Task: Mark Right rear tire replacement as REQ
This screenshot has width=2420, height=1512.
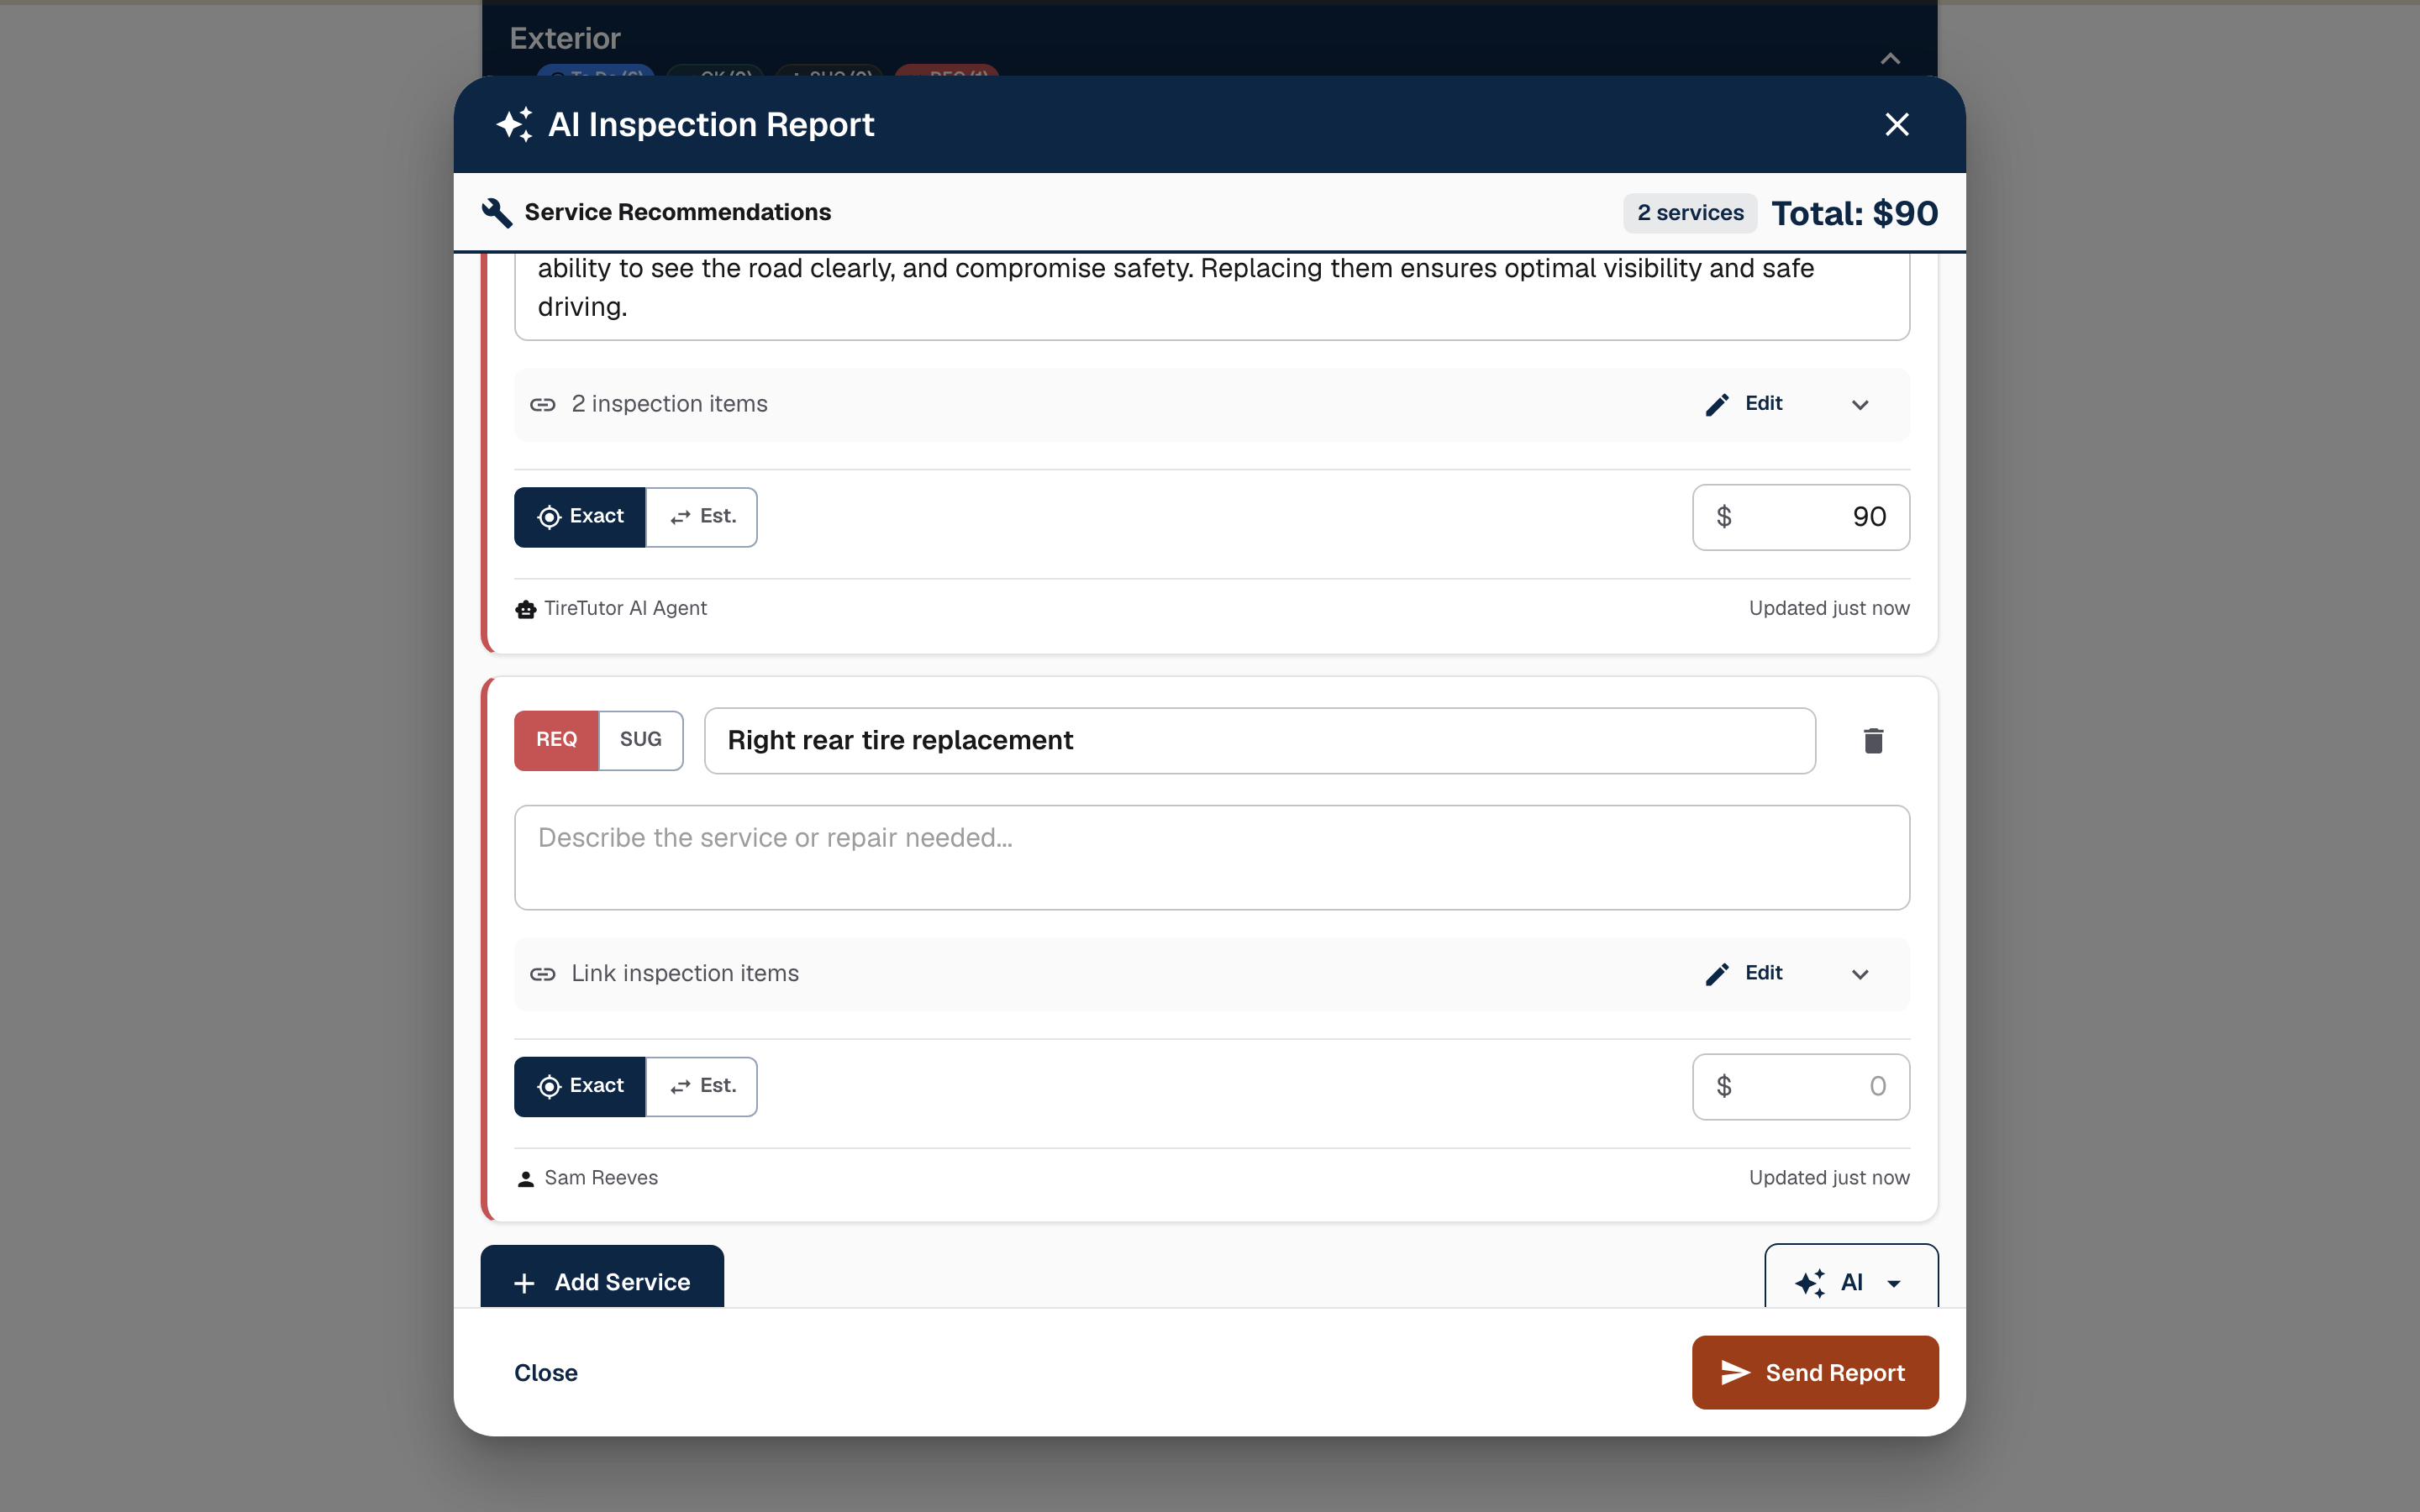Action: coord(556,740)
